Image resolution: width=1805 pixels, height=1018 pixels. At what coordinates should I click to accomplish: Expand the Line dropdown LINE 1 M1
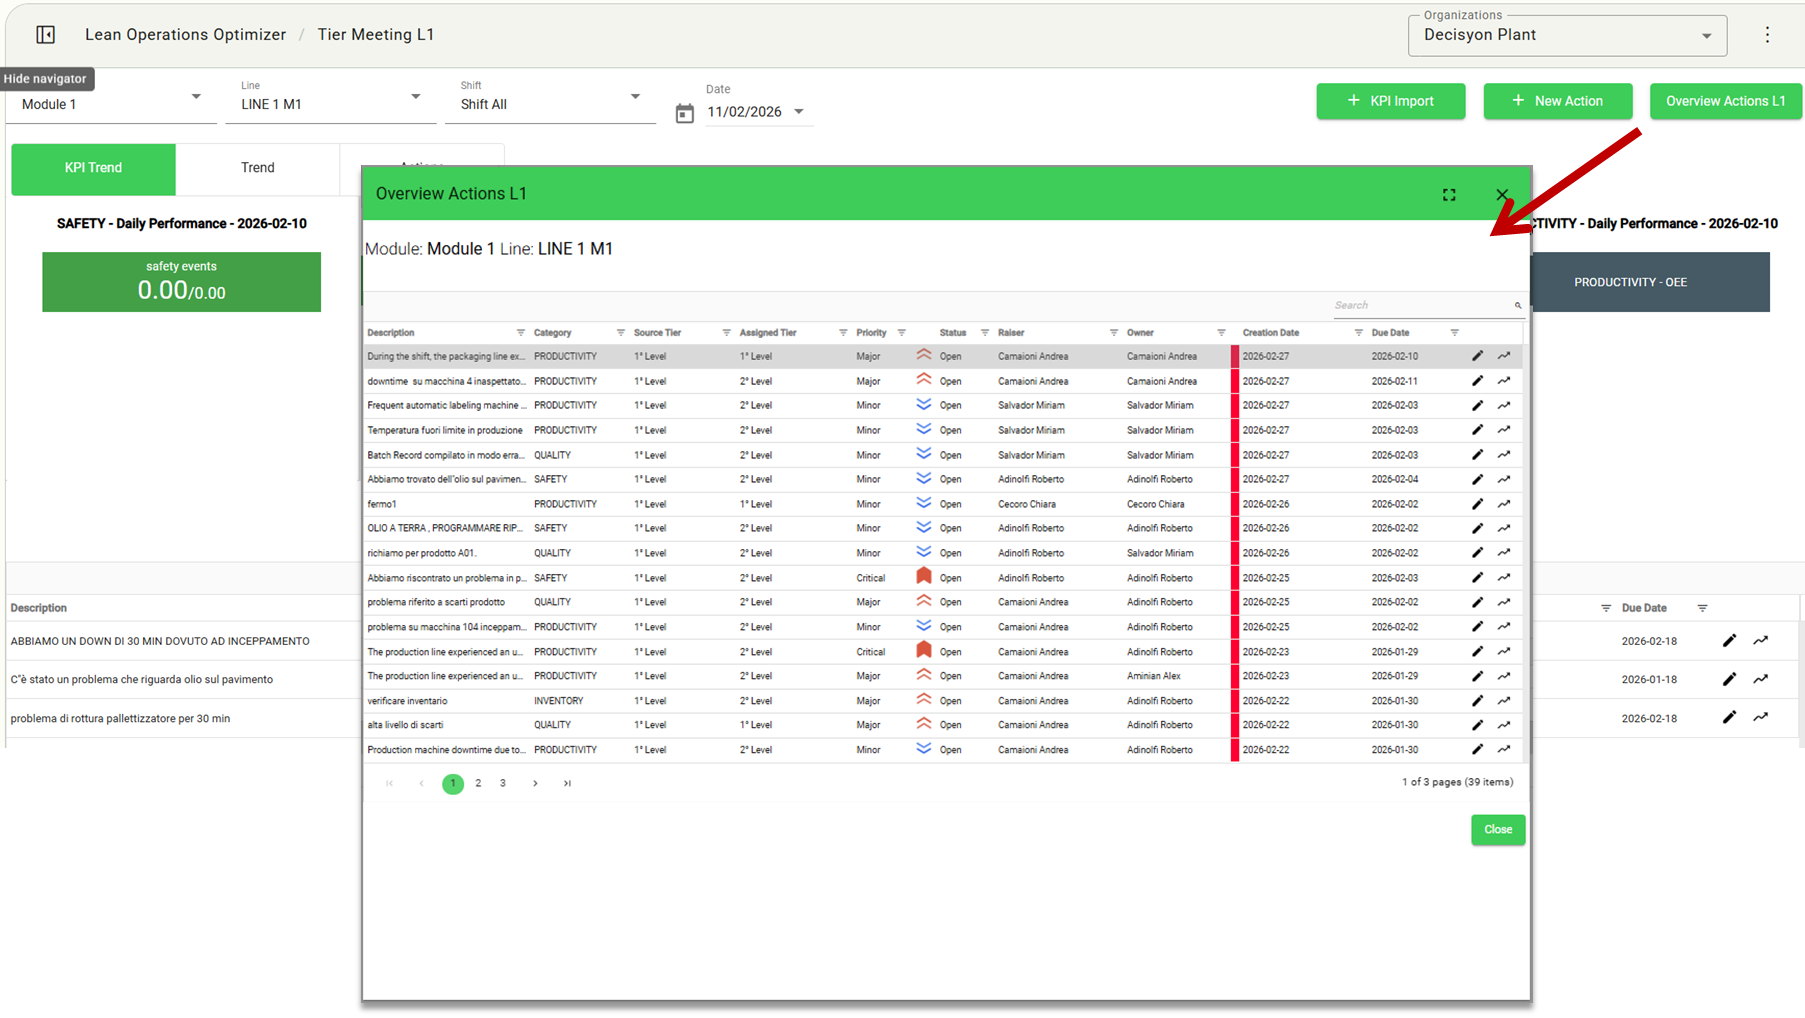[x=330, y=104]
